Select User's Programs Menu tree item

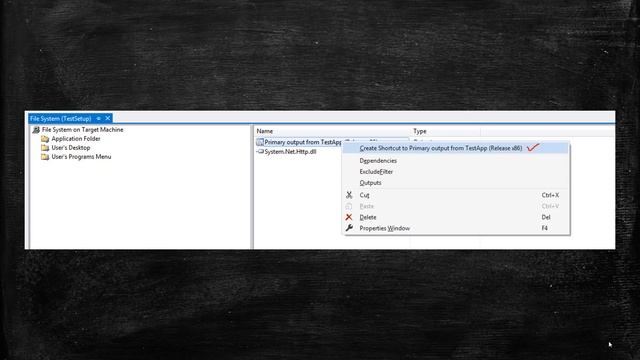[81, 157]
